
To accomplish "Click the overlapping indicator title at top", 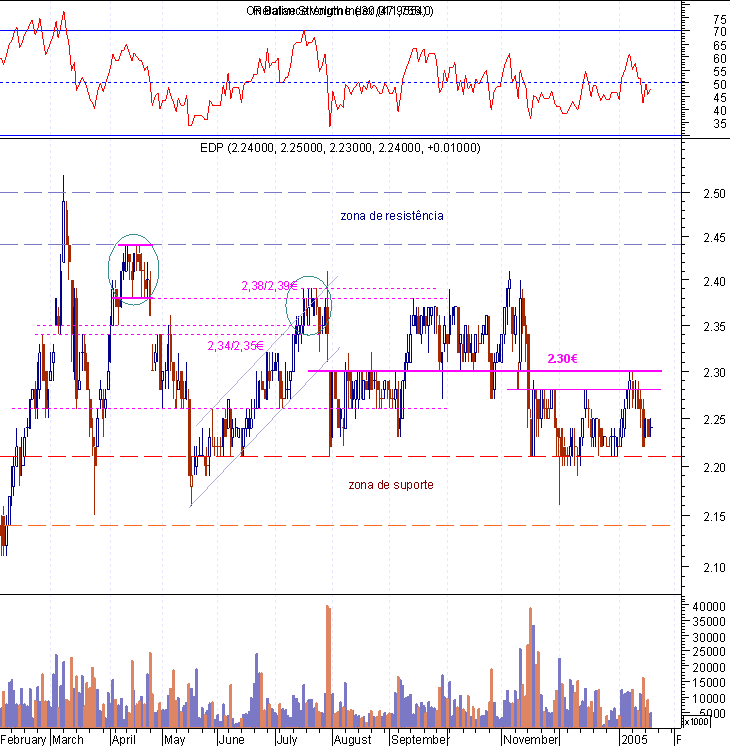I will click(340, 10).
